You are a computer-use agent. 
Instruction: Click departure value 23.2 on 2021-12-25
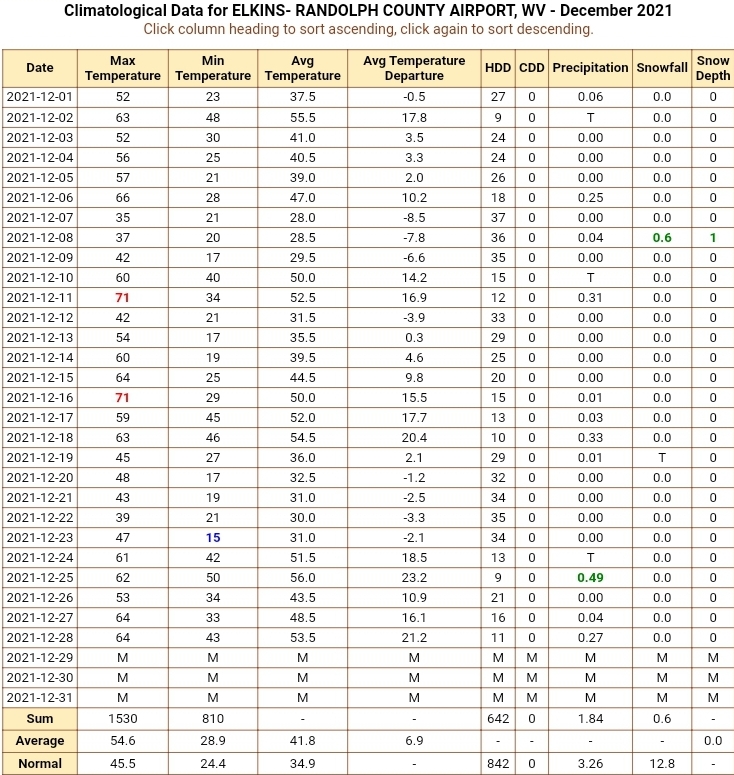[414, 578]
